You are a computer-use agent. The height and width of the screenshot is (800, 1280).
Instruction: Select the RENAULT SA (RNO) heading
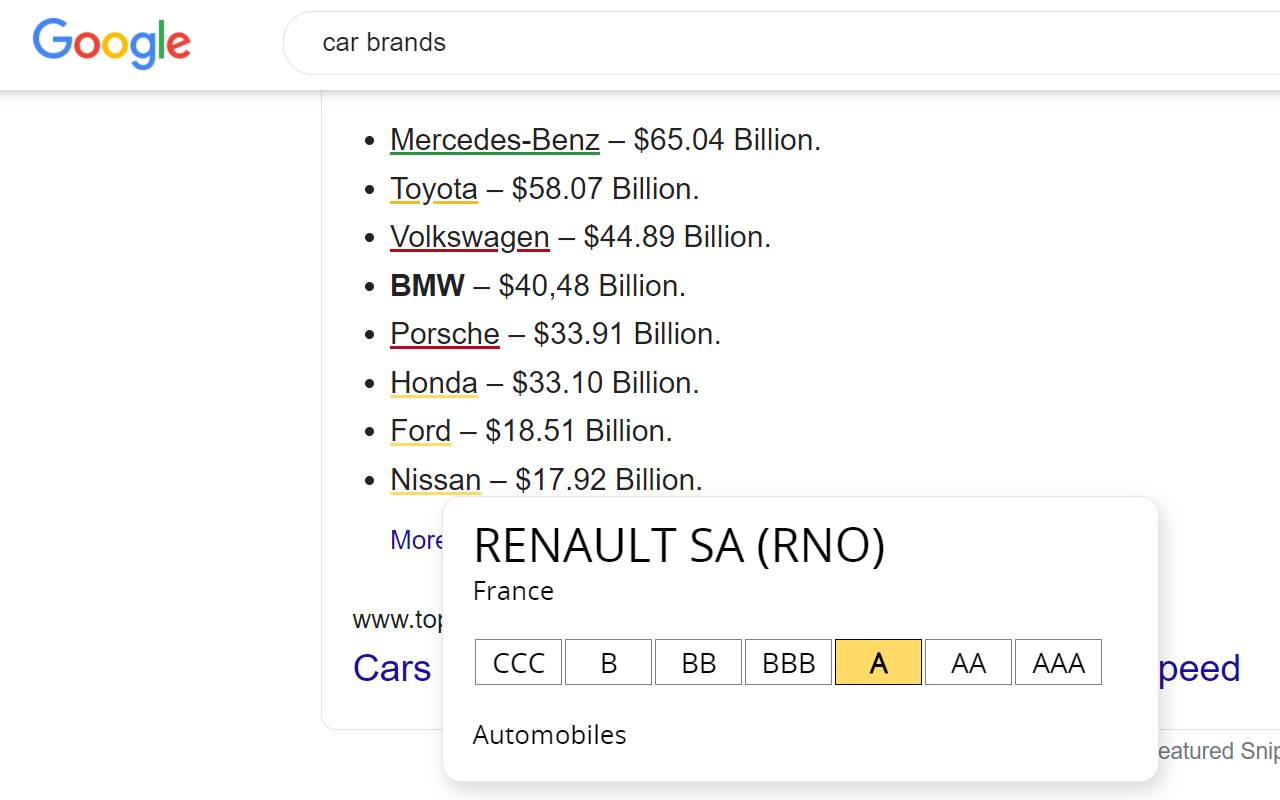point(680,546)
